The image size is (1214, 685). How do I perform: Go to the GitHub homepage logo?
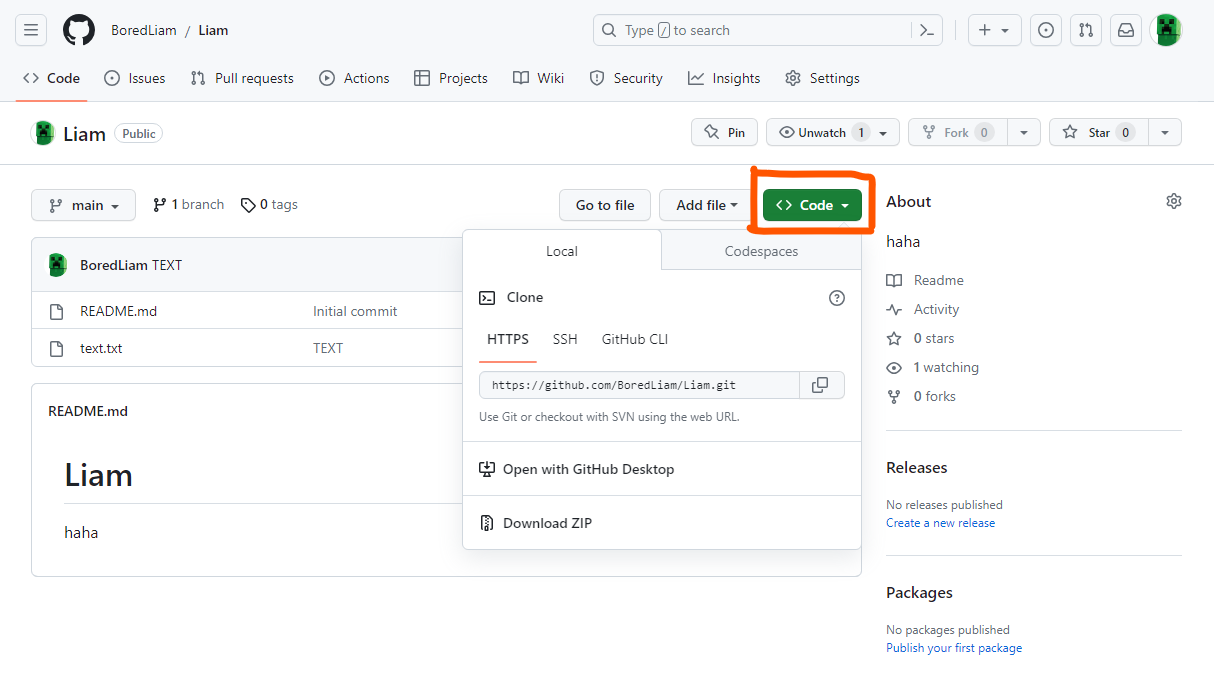click(x=79, y=30)
